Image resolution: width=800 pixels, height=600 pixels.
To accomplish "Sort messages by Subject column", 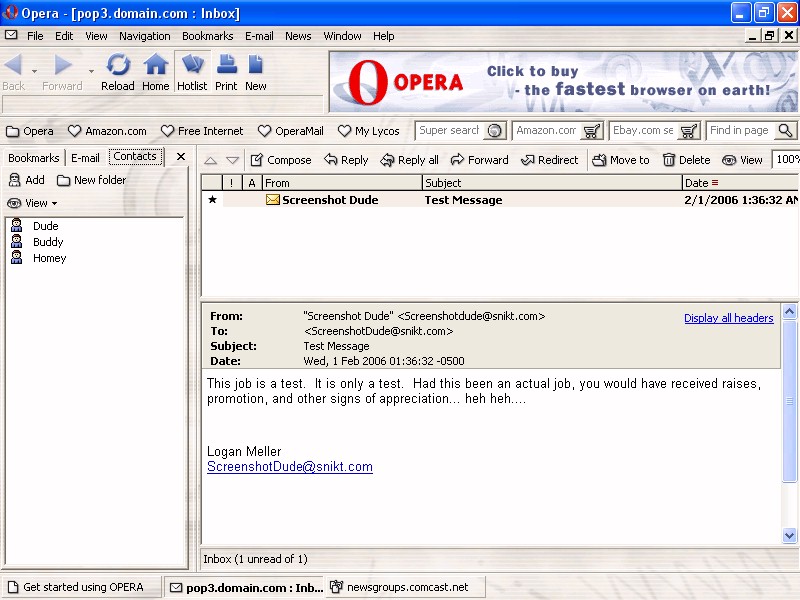I will tap(553, 183).
